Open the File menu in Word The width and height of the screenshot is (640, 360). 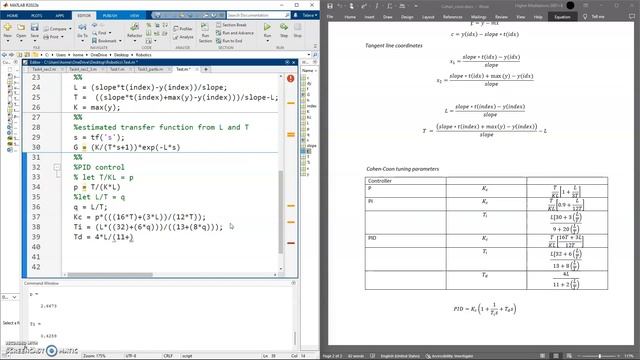point(330,17)
